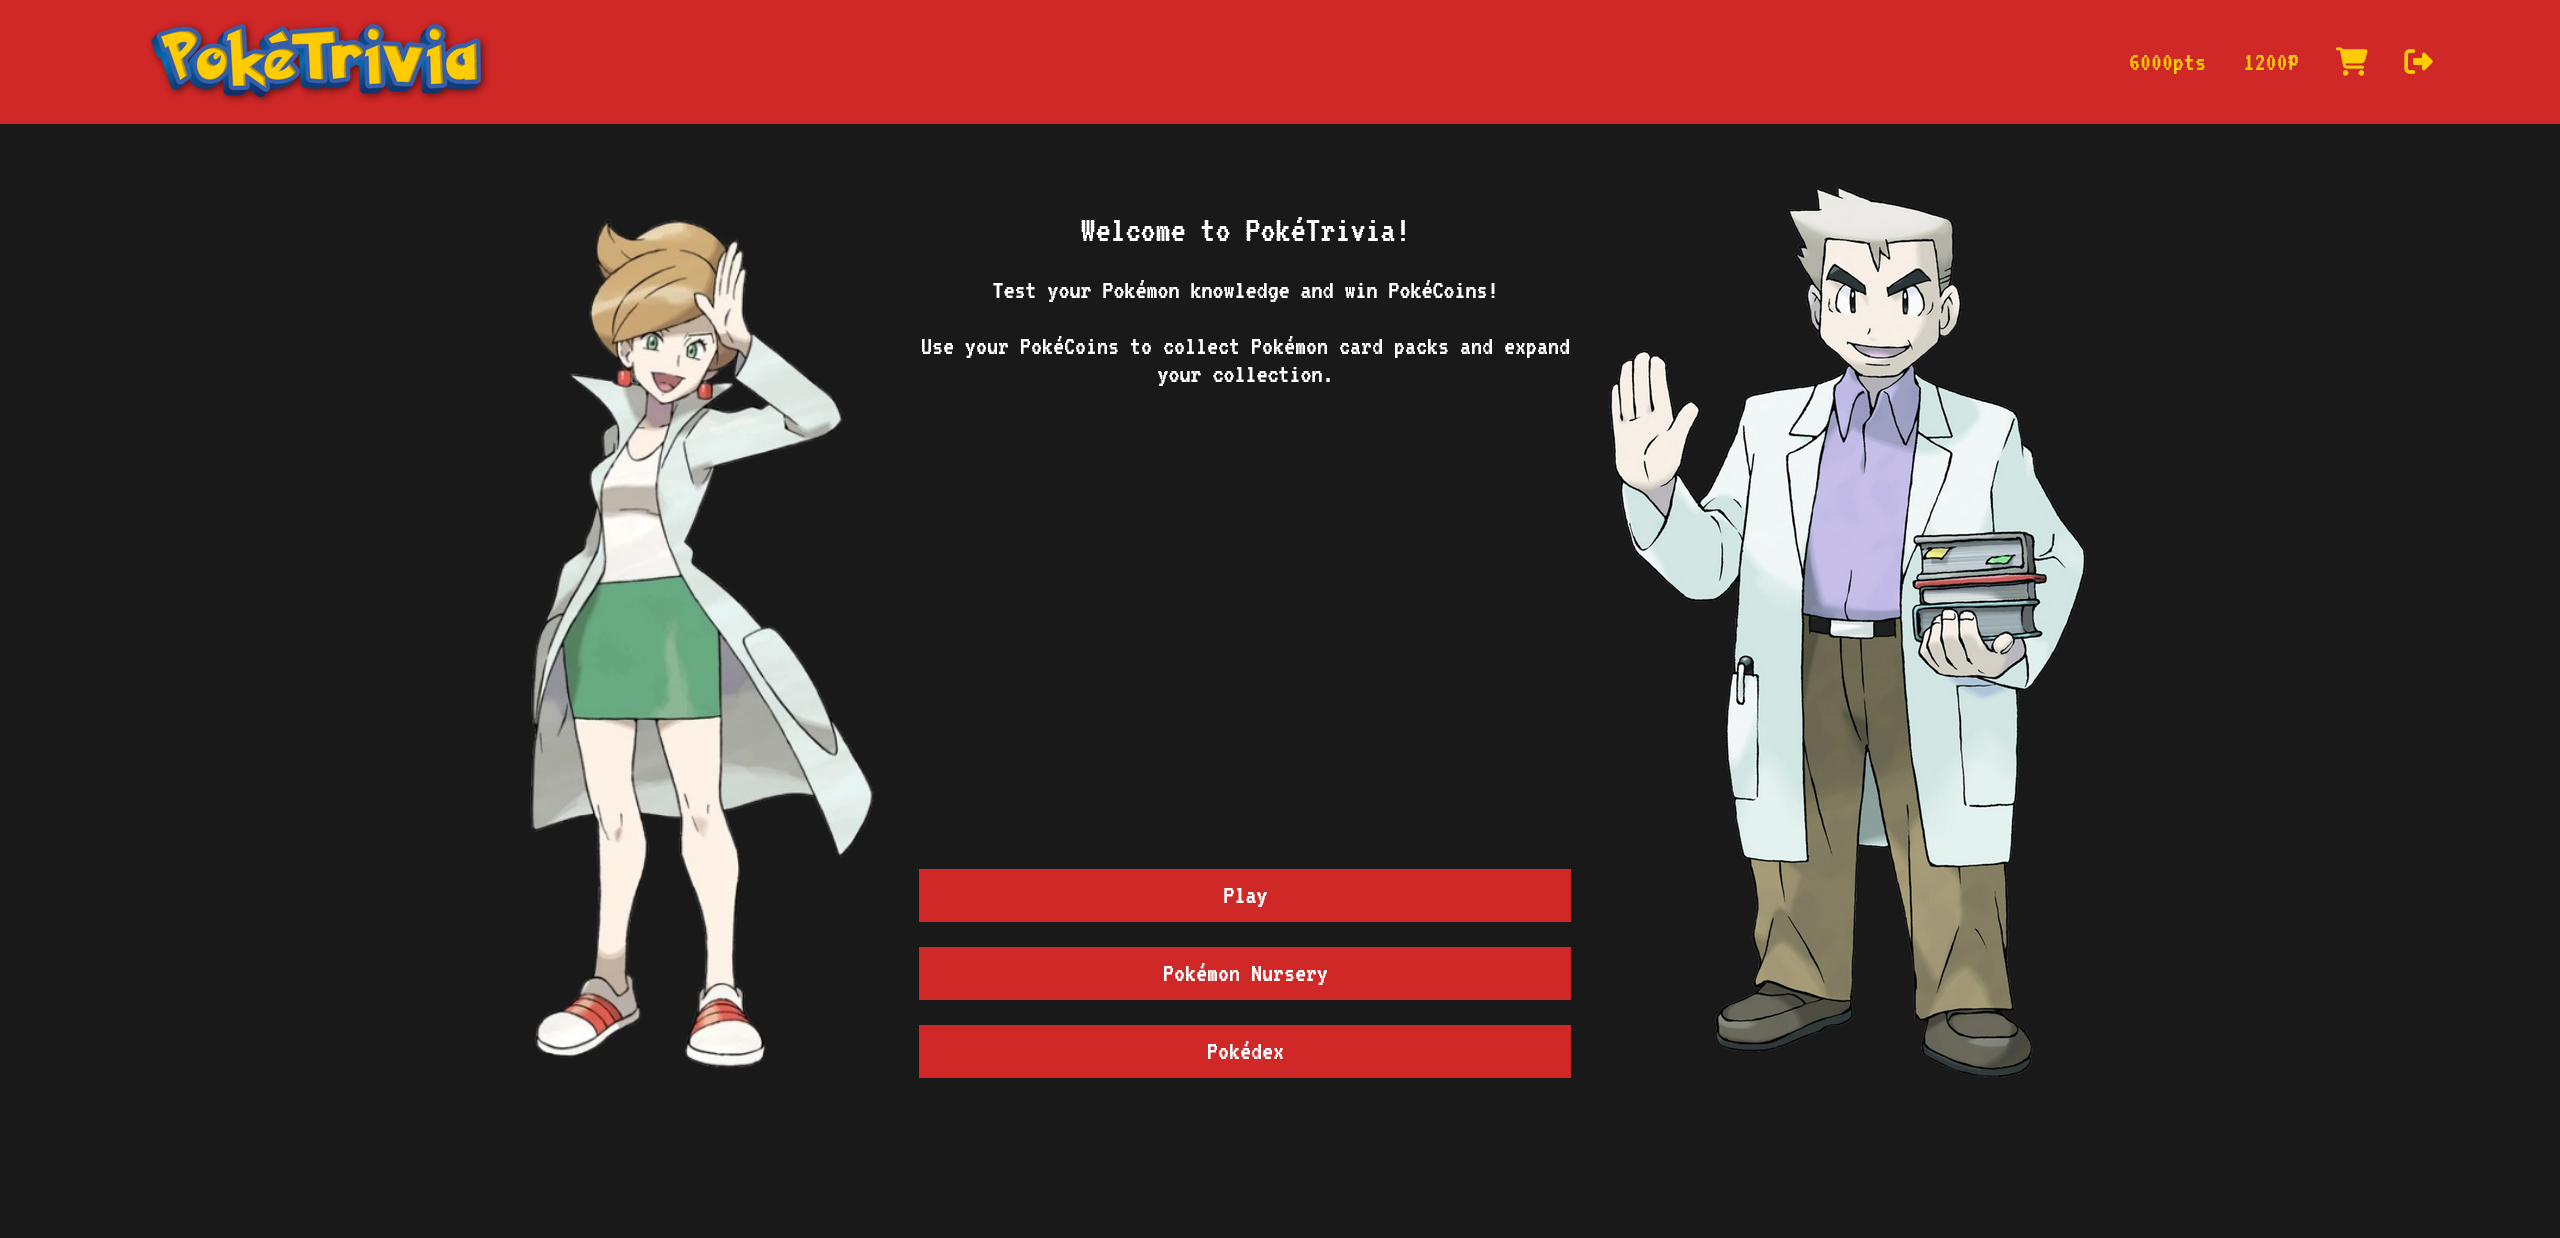The width and height of the screenshot is (2560, 1238).
Task: Open the Pokédex button
Action: pyautogui.click(x=1244, y=1051)
